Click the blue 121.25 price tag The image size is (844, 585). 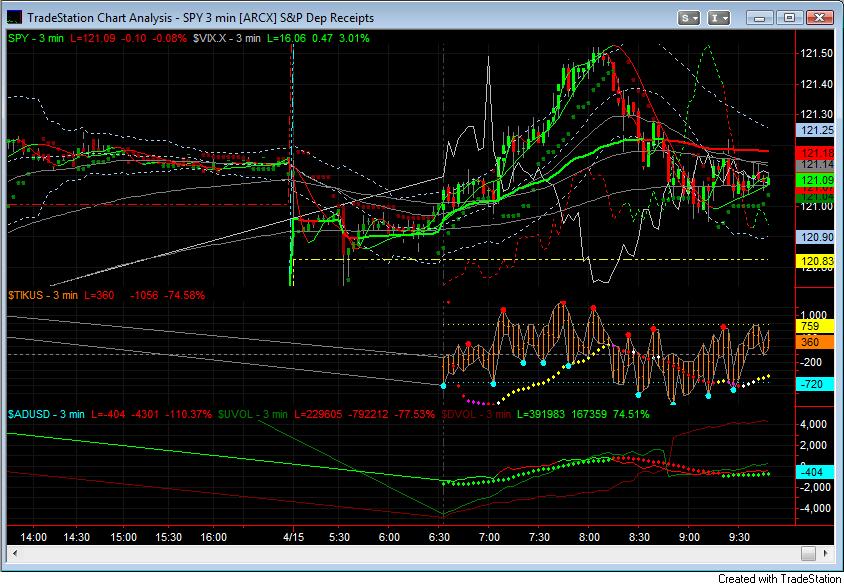[815, 130]
